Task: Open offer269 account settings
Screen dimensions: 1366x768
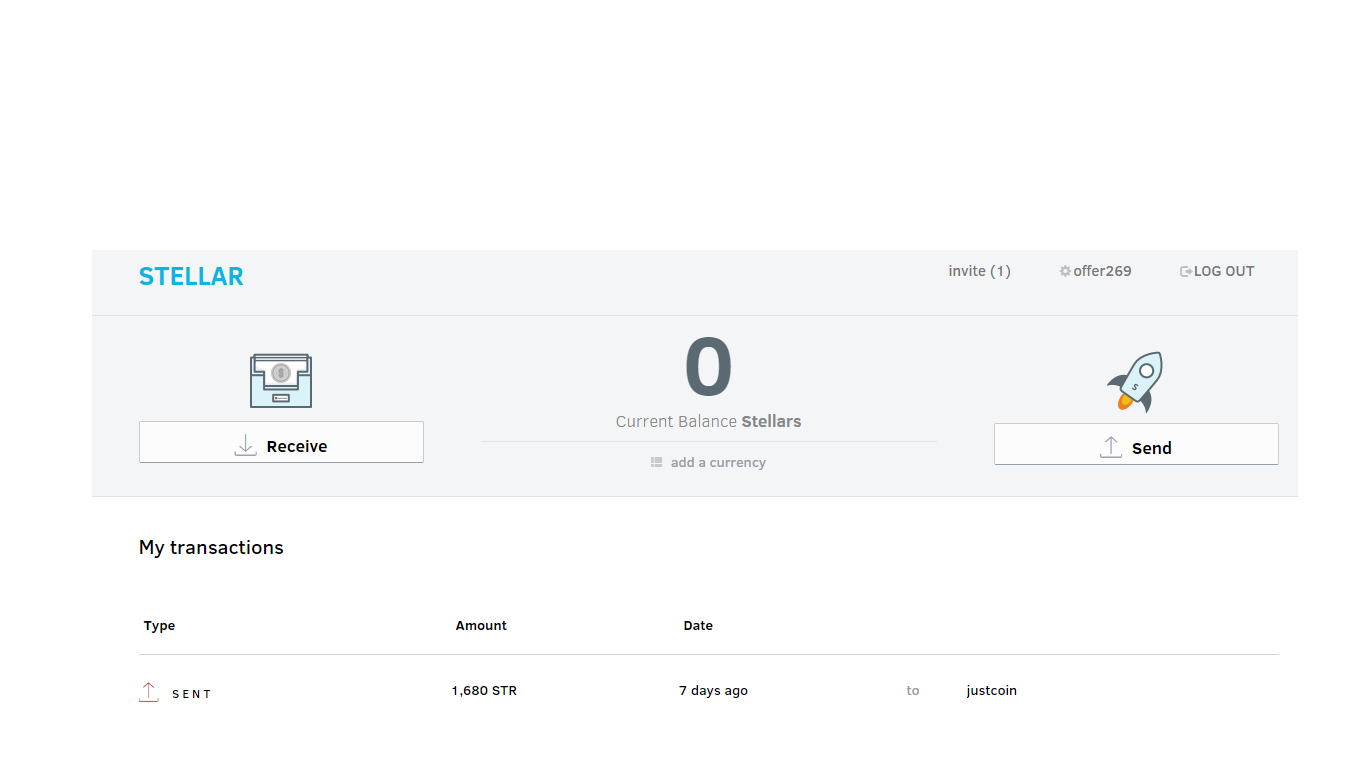Action: click(x=1095, y=271)
